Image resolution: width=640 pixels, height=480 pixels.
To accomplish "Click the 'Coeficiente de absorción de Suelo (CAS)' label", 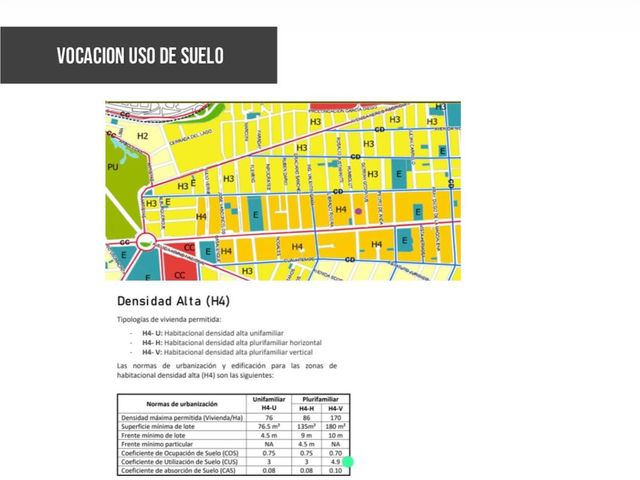I will [x=178, y=471].
